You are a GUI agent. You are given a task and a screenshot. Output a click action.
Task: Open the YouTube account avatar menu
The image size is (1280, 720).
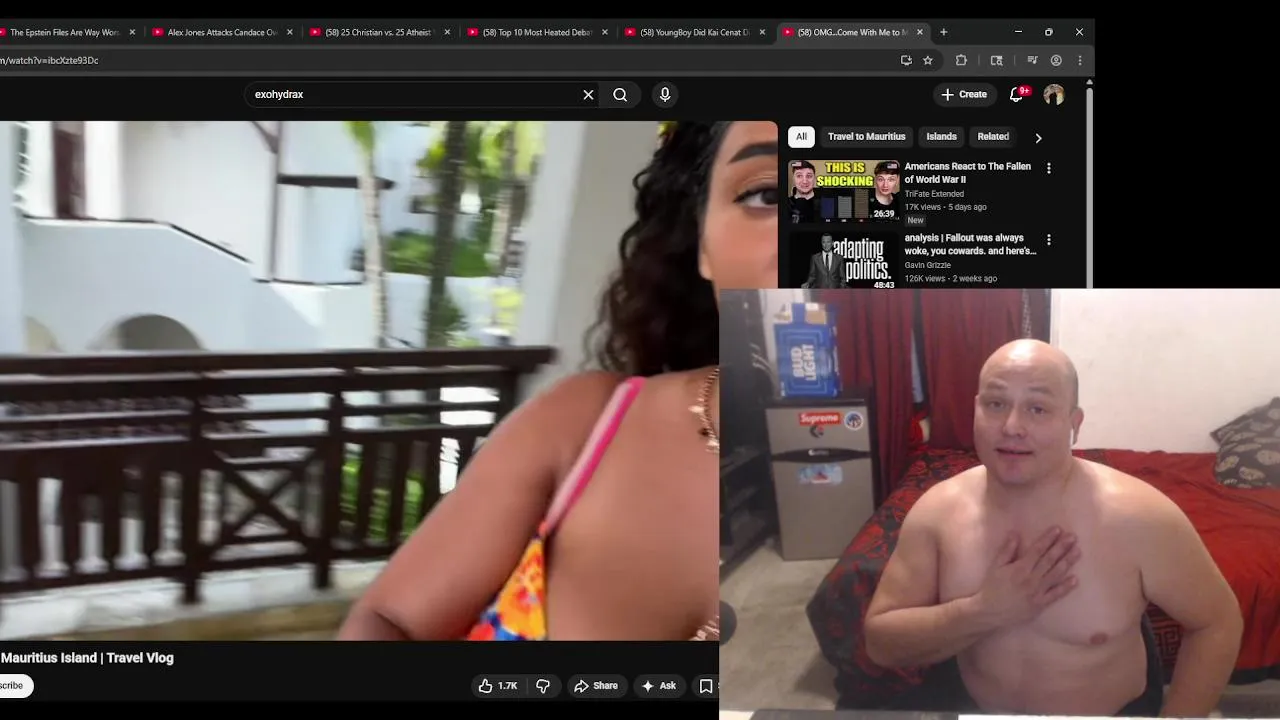[x=1054, y=95]
